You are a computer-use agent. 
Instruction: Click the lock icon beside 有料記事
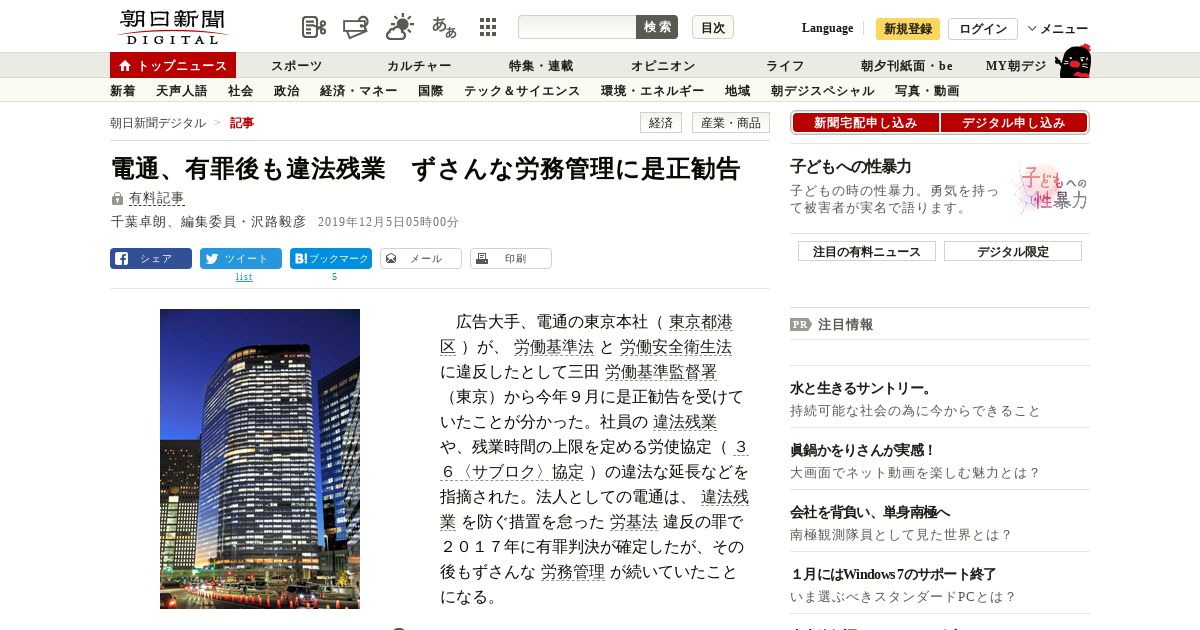click(x=117, y=199)
